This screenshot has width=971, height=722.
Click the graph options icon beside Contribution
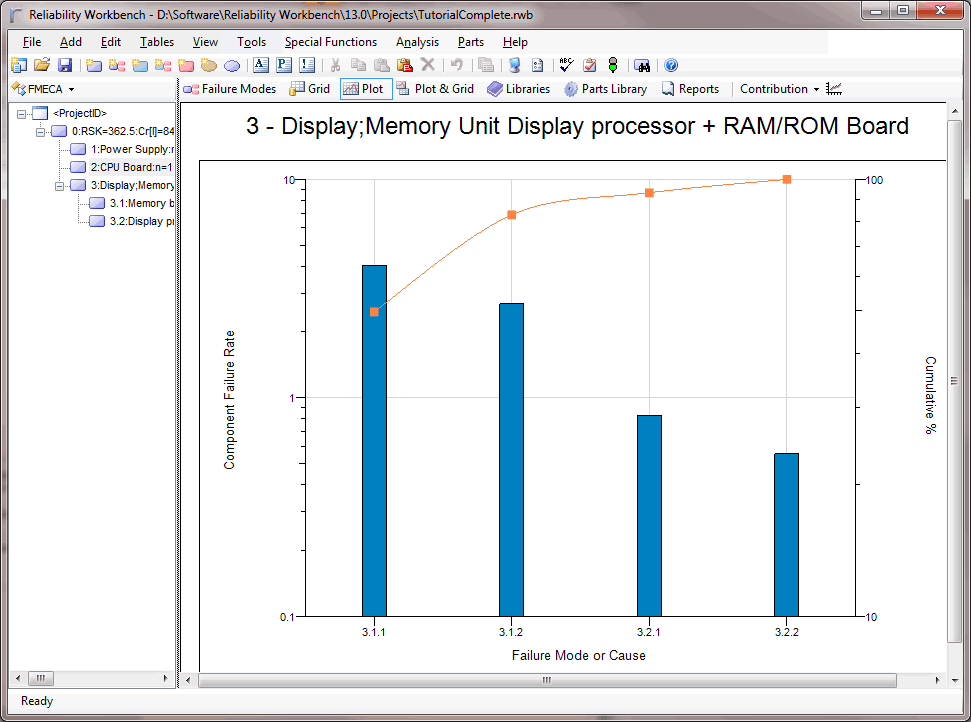click(x=834, y=89)
